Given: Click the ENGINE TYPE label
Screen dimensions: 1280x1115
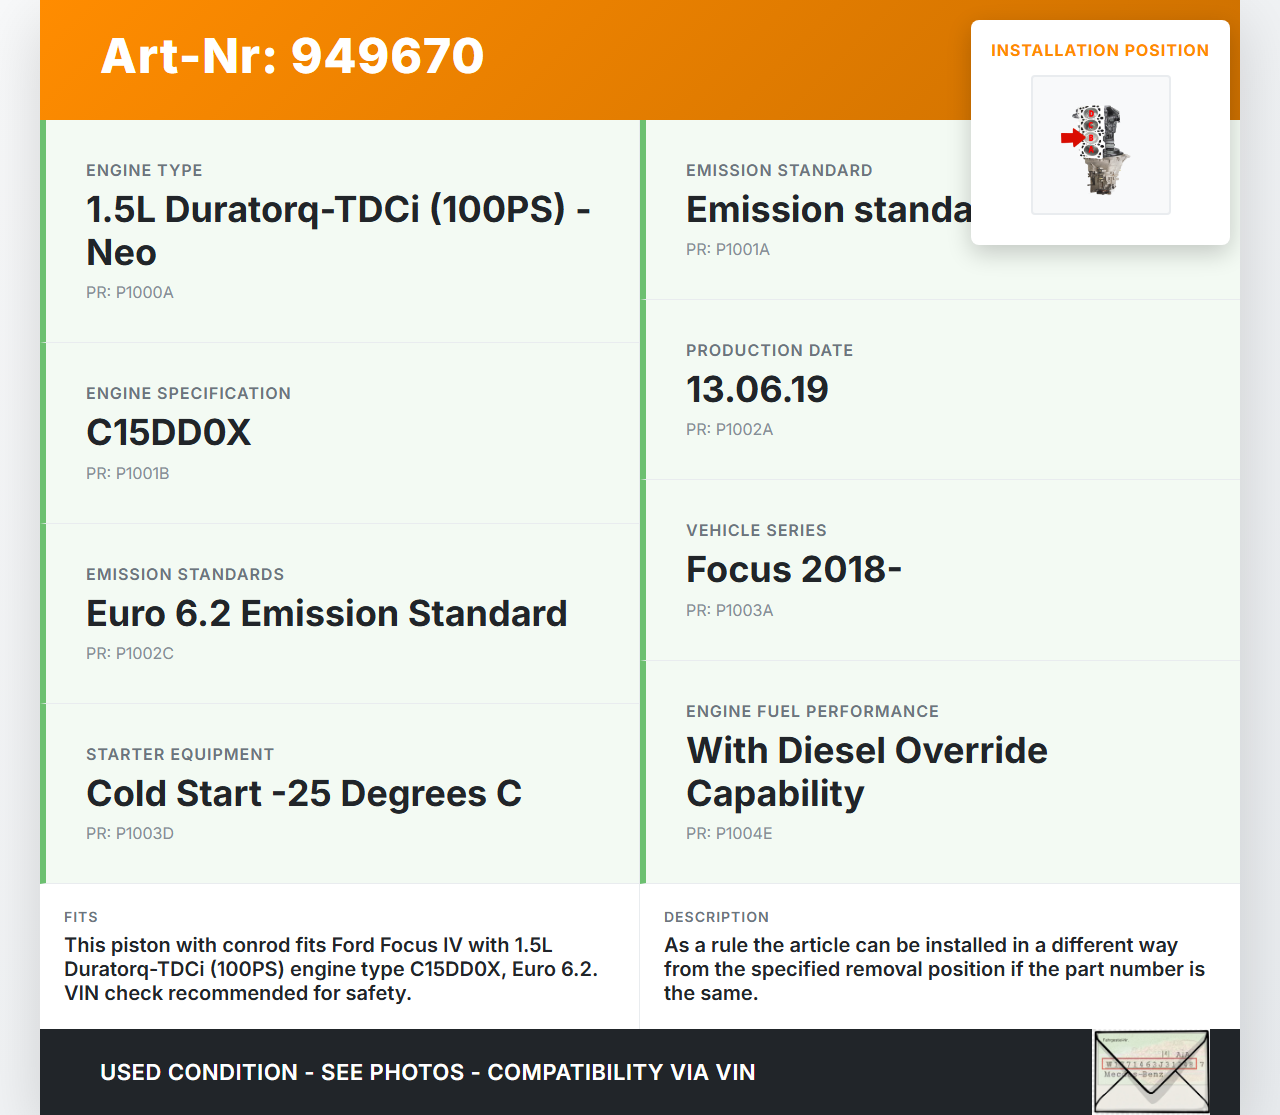Looking at the screenshot, I should [144, 170].
